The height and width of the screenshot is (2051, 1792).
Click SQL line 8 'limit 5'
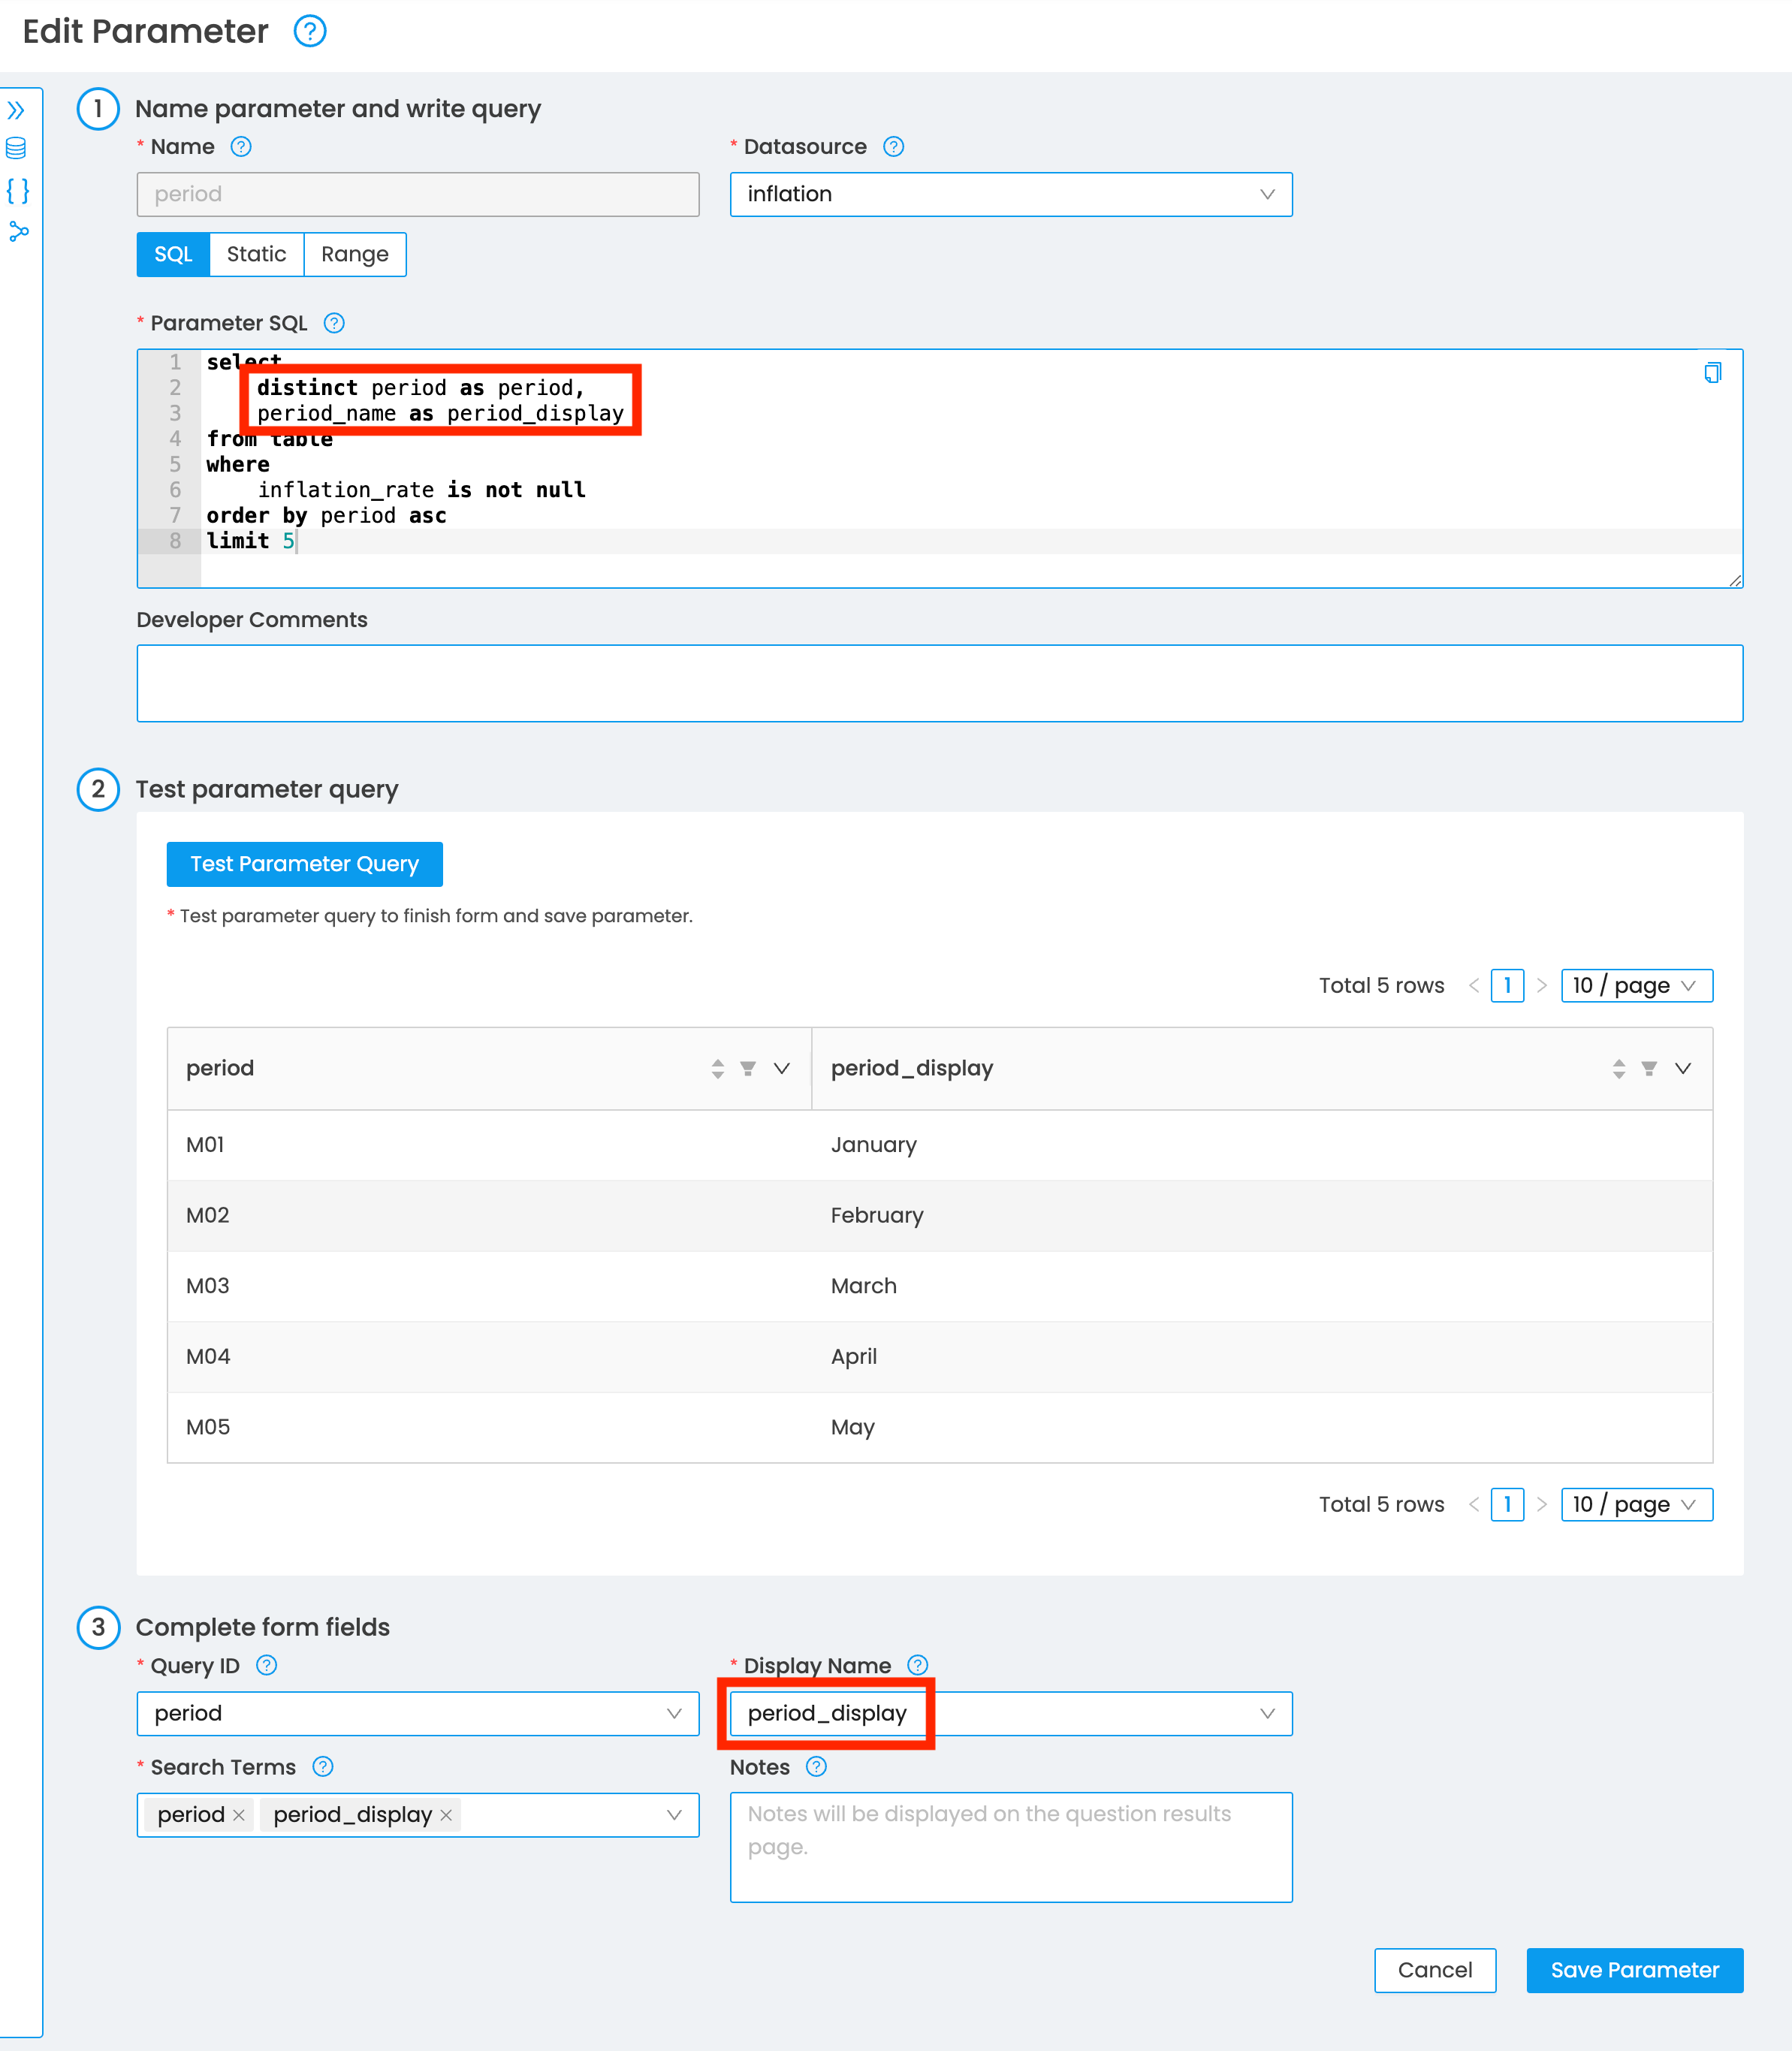point(250,541)
